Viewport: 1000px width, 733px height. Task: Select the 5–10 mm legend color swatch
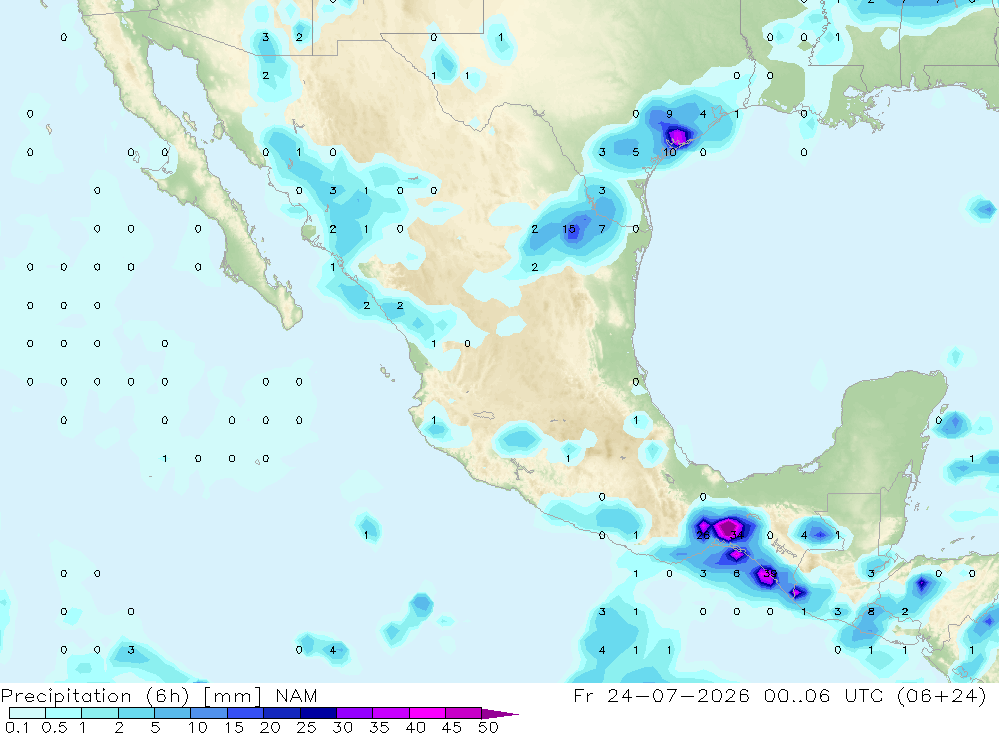[x=173, y=713]
